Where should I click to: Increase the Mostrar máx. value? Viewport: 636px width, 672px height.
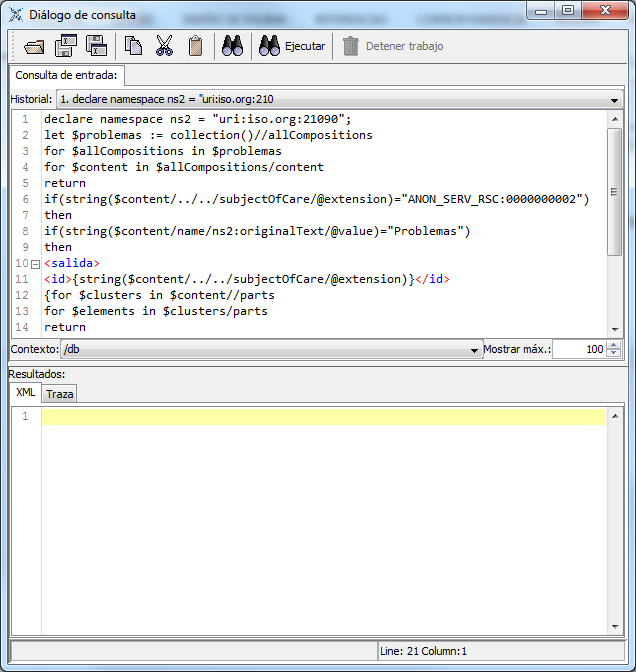point(614,345)
